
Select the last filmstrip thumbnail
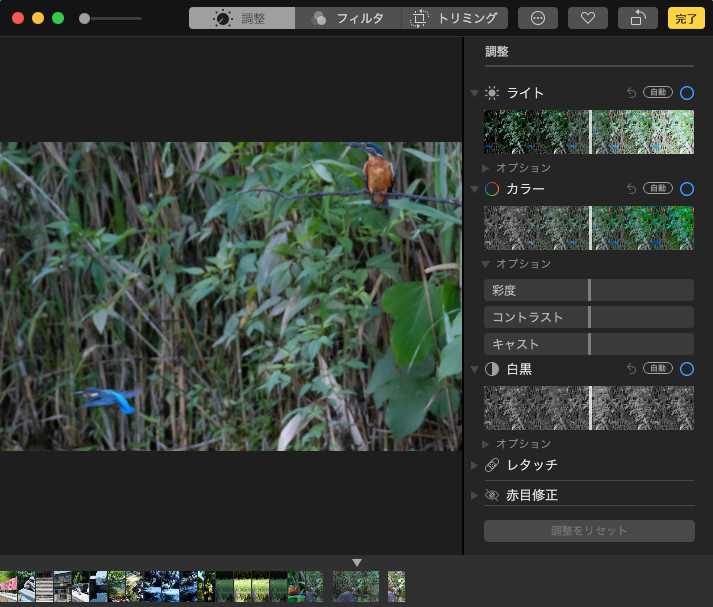396,587
